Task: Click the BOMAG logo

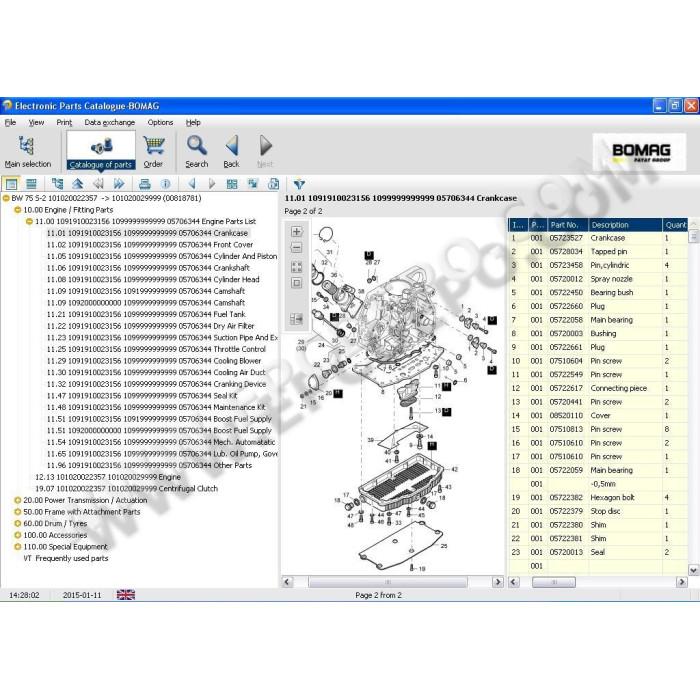Action: pyautogui.click(x=639, y=152)
